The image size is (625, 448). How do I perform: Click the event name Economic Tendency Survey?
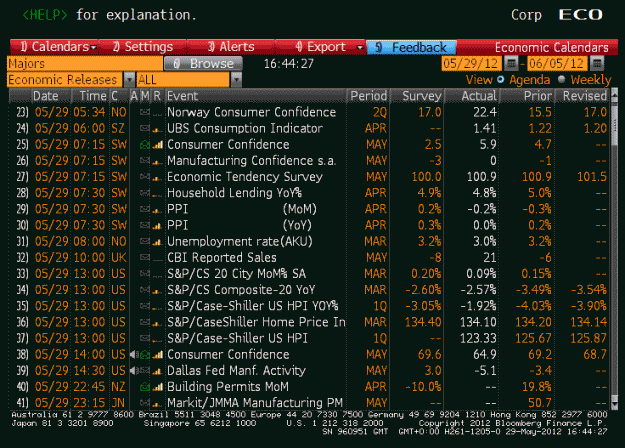245,177
